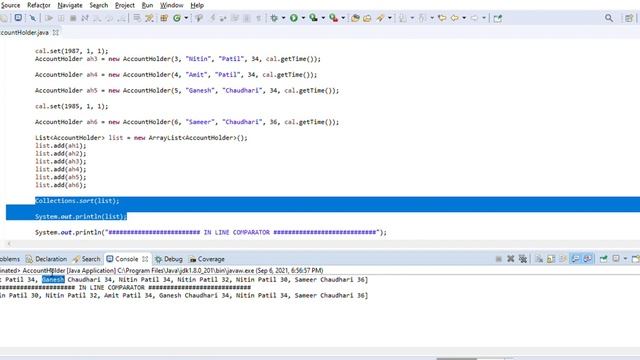Open the Window menu
Viewport: 640px width, 360px height.
click(x=172, y=5)
